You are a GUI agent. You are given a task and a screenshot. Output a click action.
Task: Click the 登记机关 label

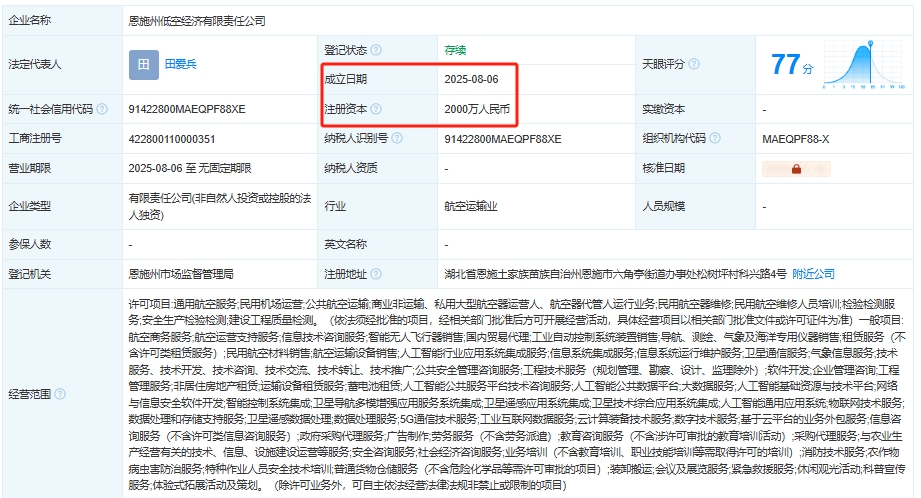click(x=29, y=274)
